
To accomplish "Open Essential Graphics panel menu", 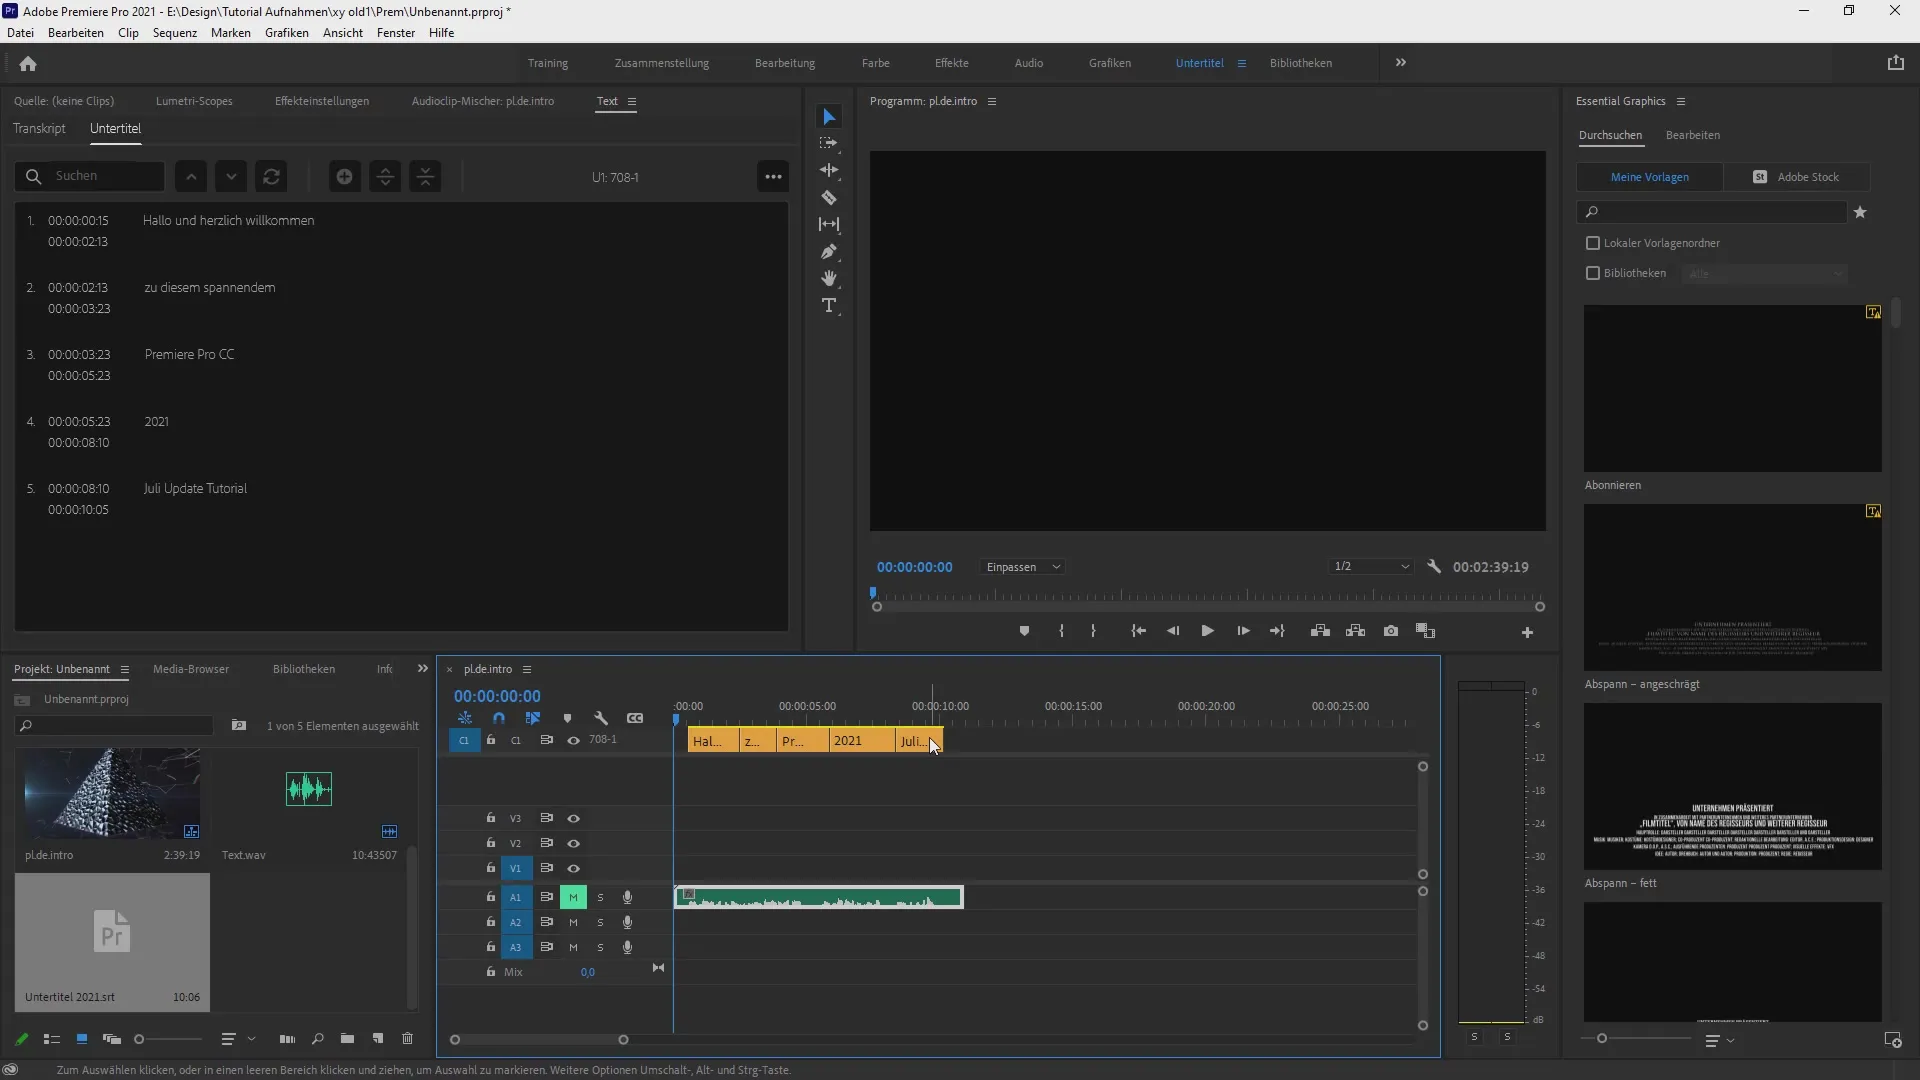I will click(1681, 101).
